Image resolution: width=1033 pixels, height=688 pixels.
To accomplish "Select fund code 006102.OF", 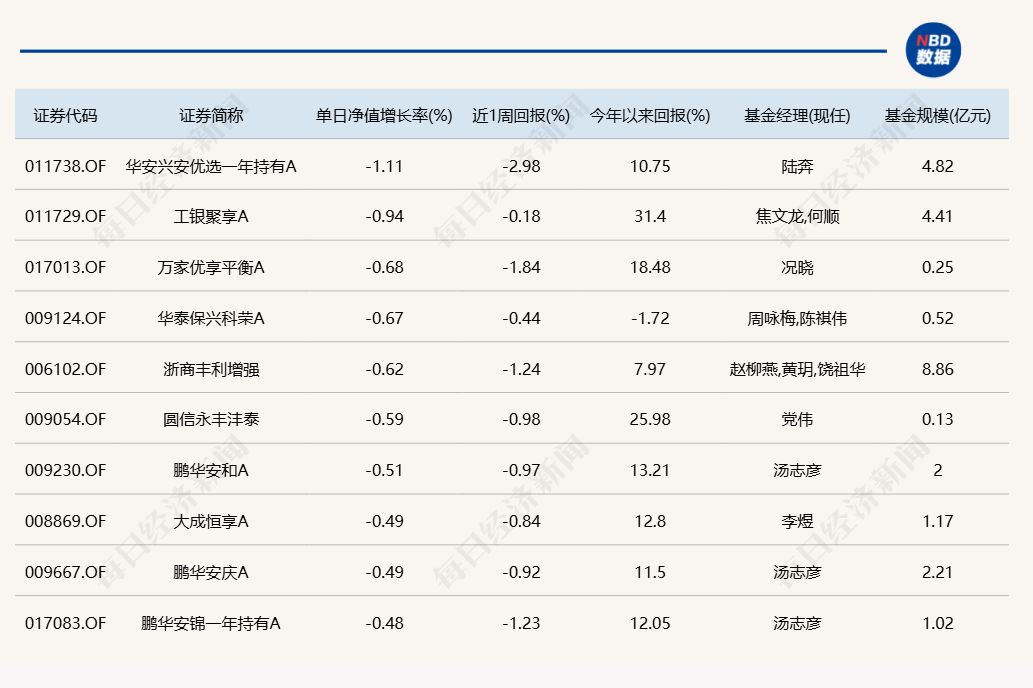I will [65, 369].
